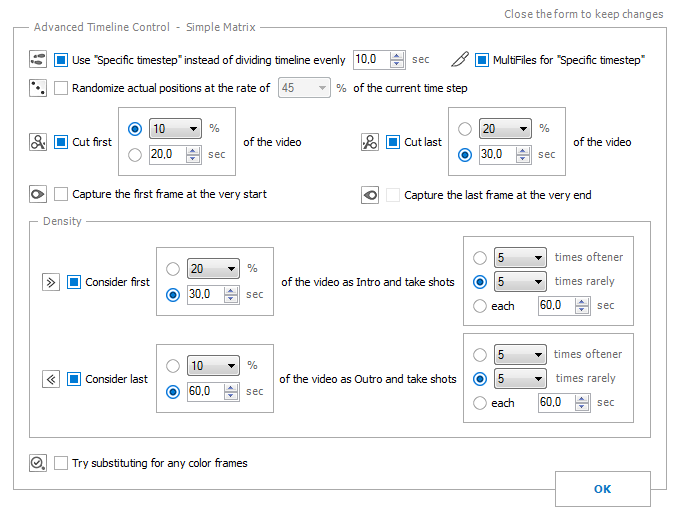Click the Intro double-chevron right icon
The height and width of the screenshot is (514, 680).
pos(51,282)
